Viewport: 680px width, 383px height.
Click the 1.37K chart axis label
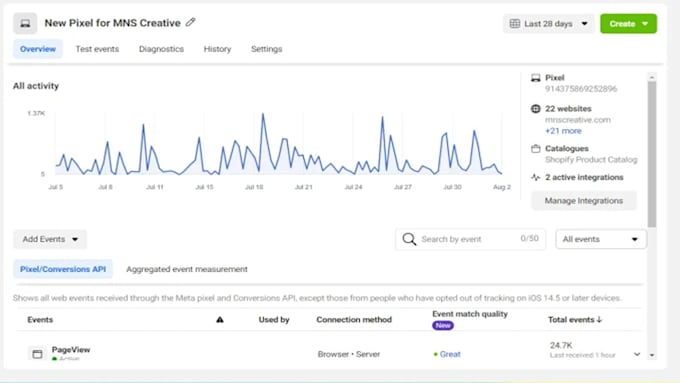(36, 113)
